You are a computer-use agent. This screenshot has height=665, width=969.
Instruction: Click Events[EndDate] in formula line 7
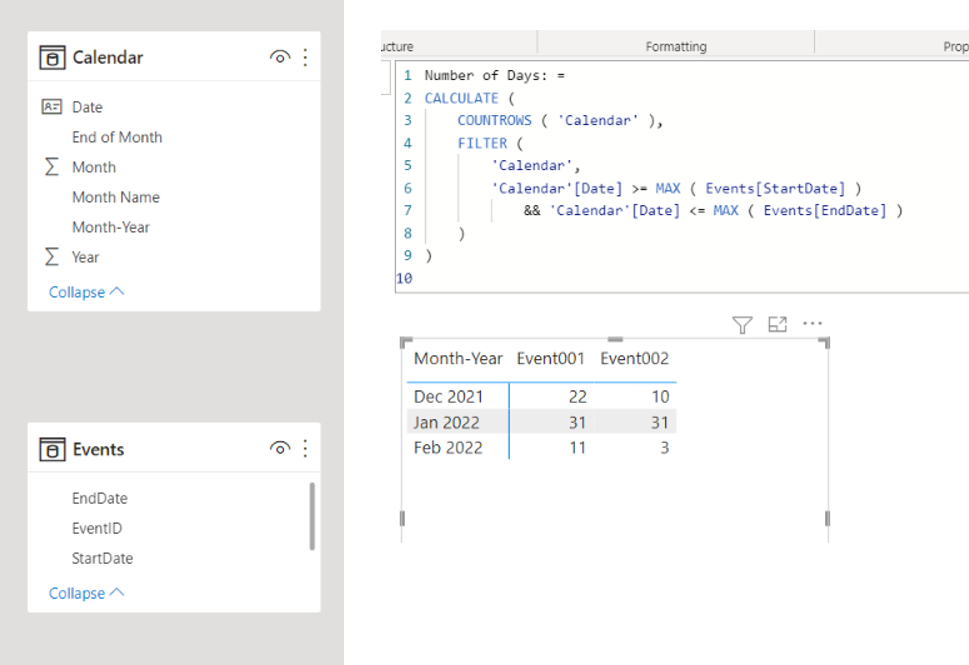tap(825, 211)
